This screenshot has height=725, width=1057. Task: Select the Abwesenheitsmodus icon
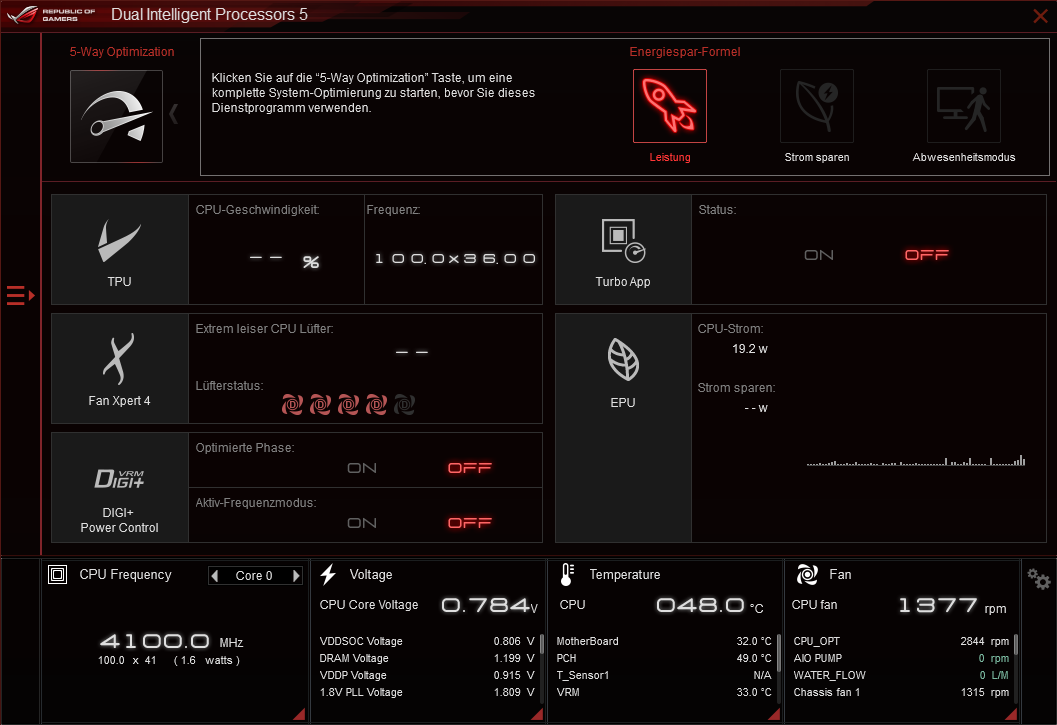(x=963, y=106)
